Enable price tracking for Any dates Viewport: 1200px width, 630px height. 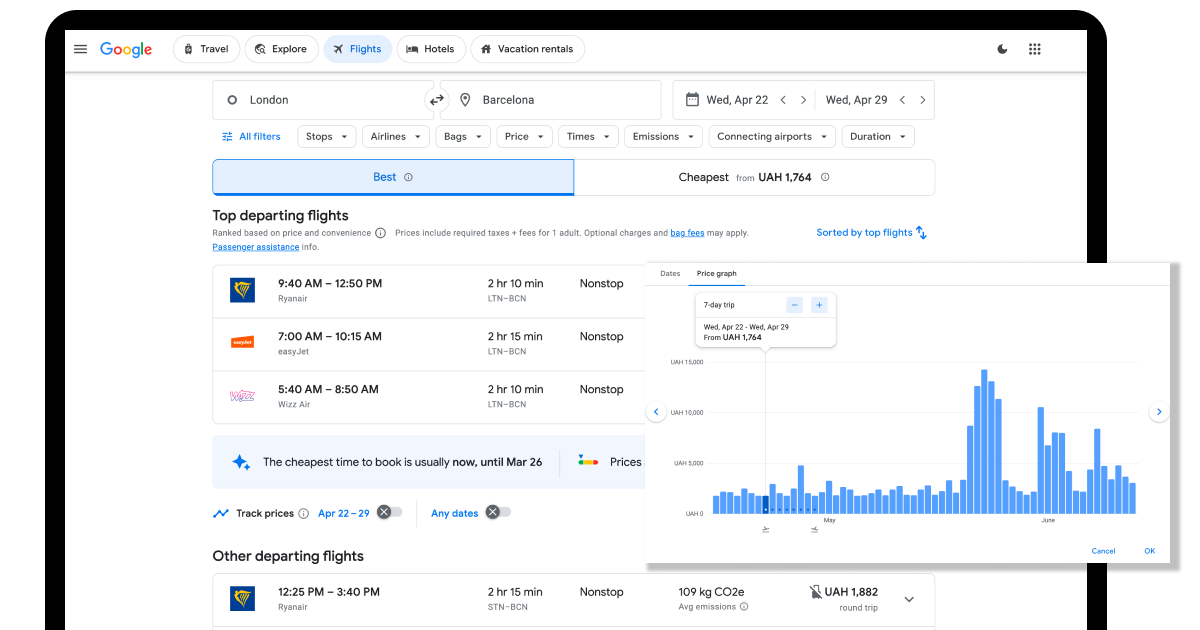click(498, 512)
